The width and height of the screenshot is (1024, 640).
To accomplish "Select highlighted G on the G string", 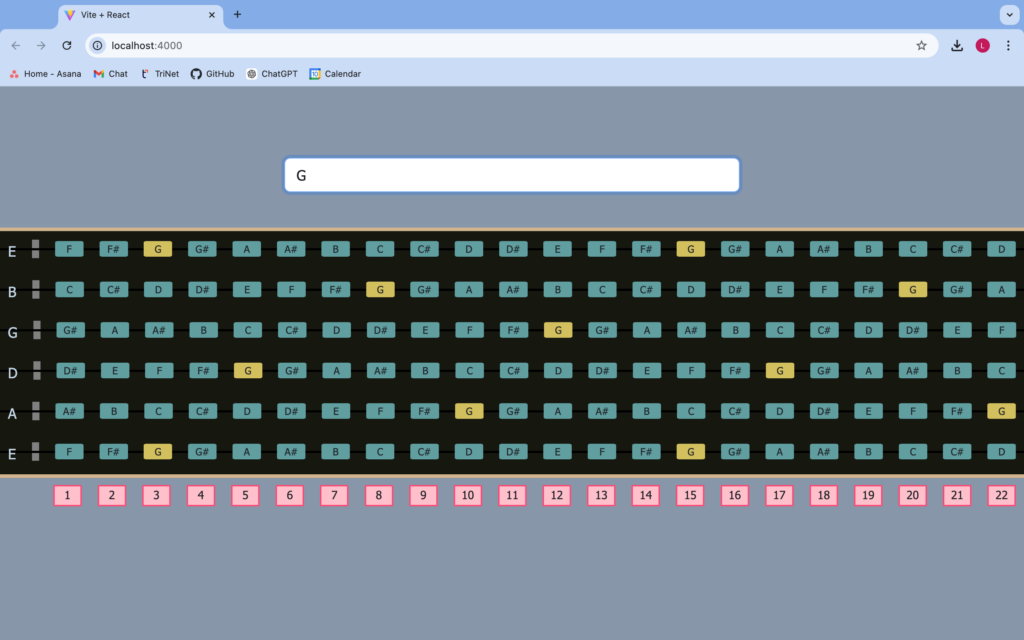I will coord(557,330).
